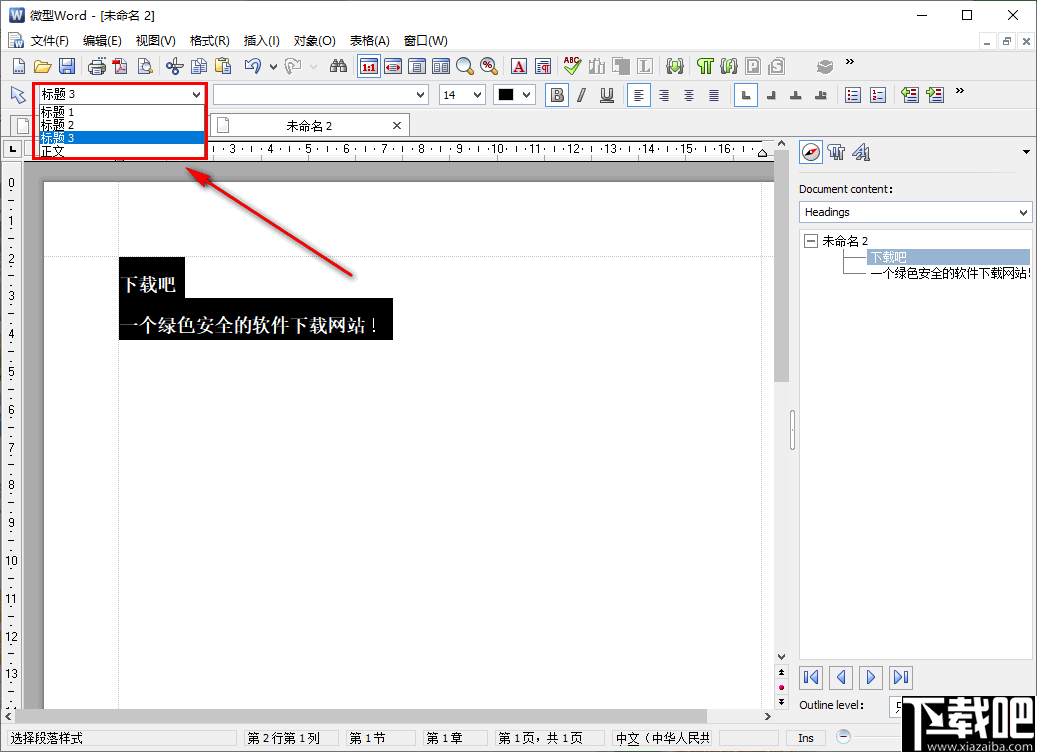This screenshot has height=752, width=1037.
Task: Click the Paste icon in the toolbar
Action: [222, 65]
